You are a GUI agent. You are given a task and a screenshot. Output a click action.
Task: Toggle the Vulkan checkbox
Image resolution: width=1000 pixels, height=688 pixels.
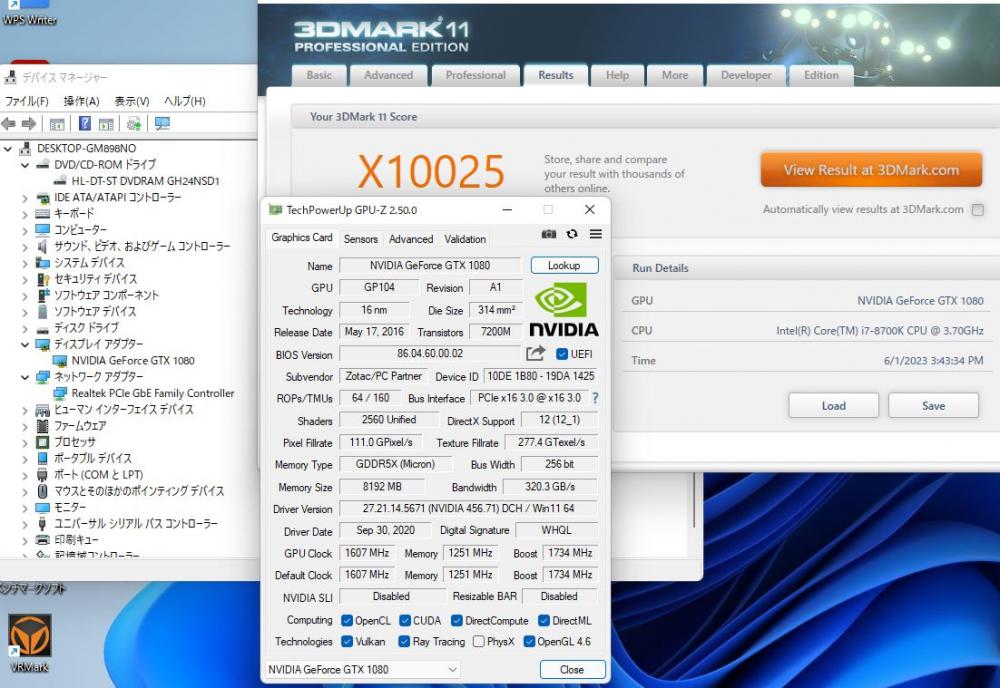[347, 641]
